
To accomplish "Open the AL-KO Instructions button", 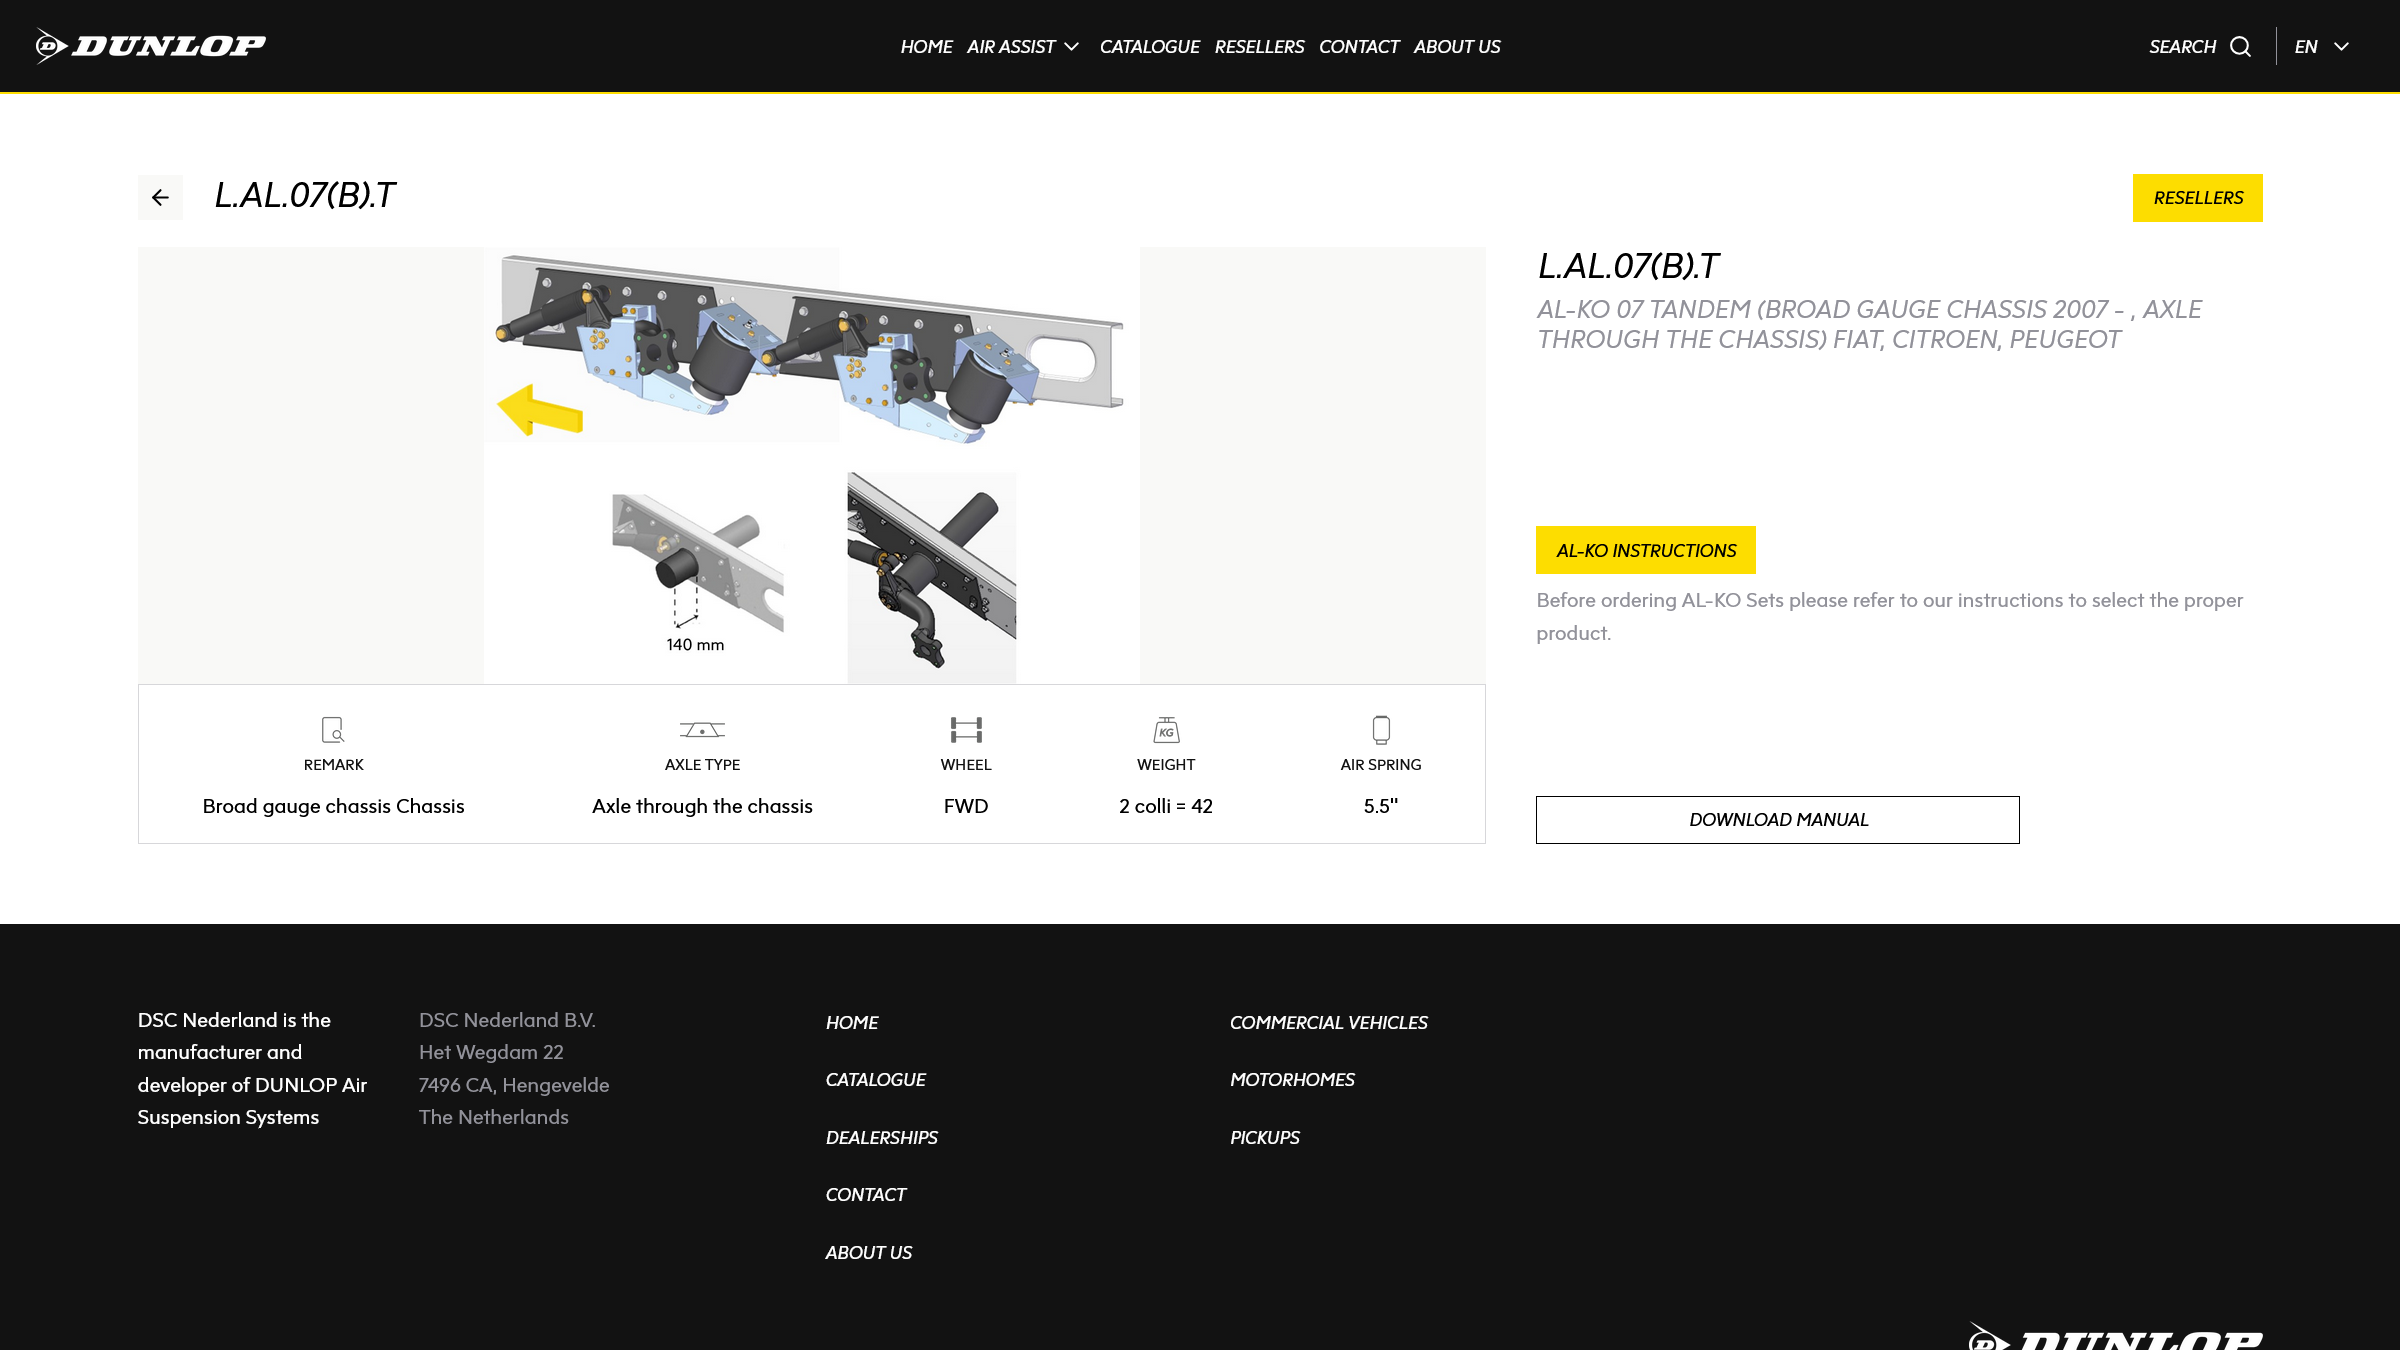I will (x=1645, y=550).
